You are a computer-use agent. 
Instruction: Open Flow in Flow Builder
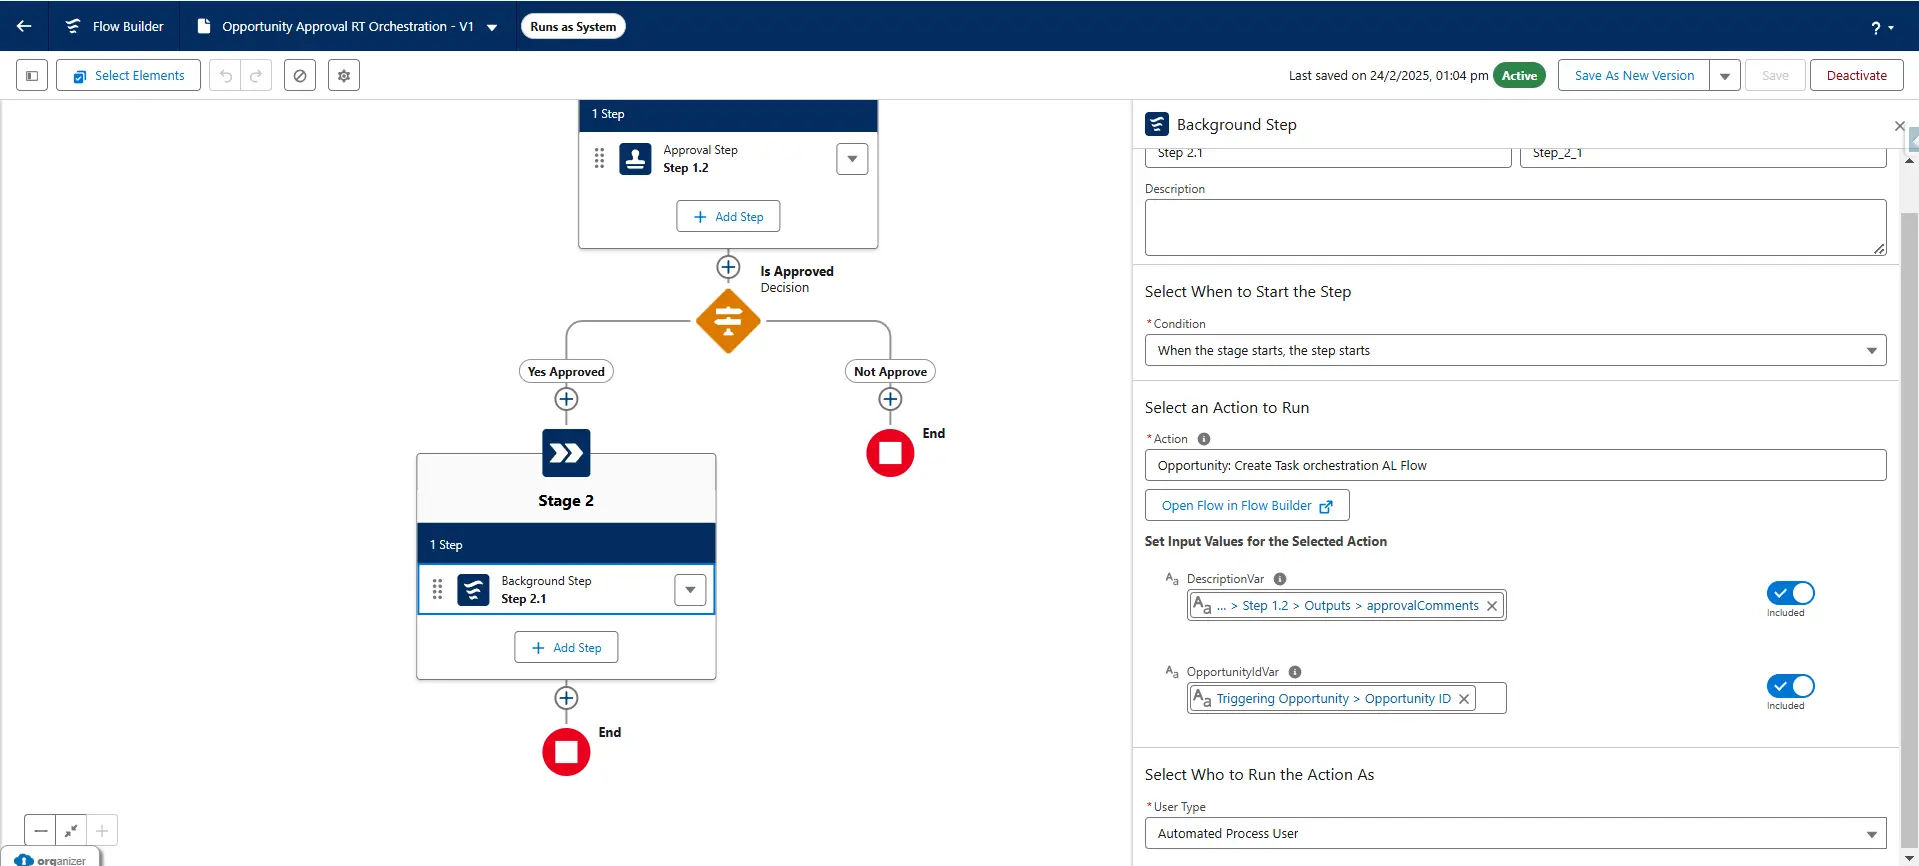point(1247,505)
